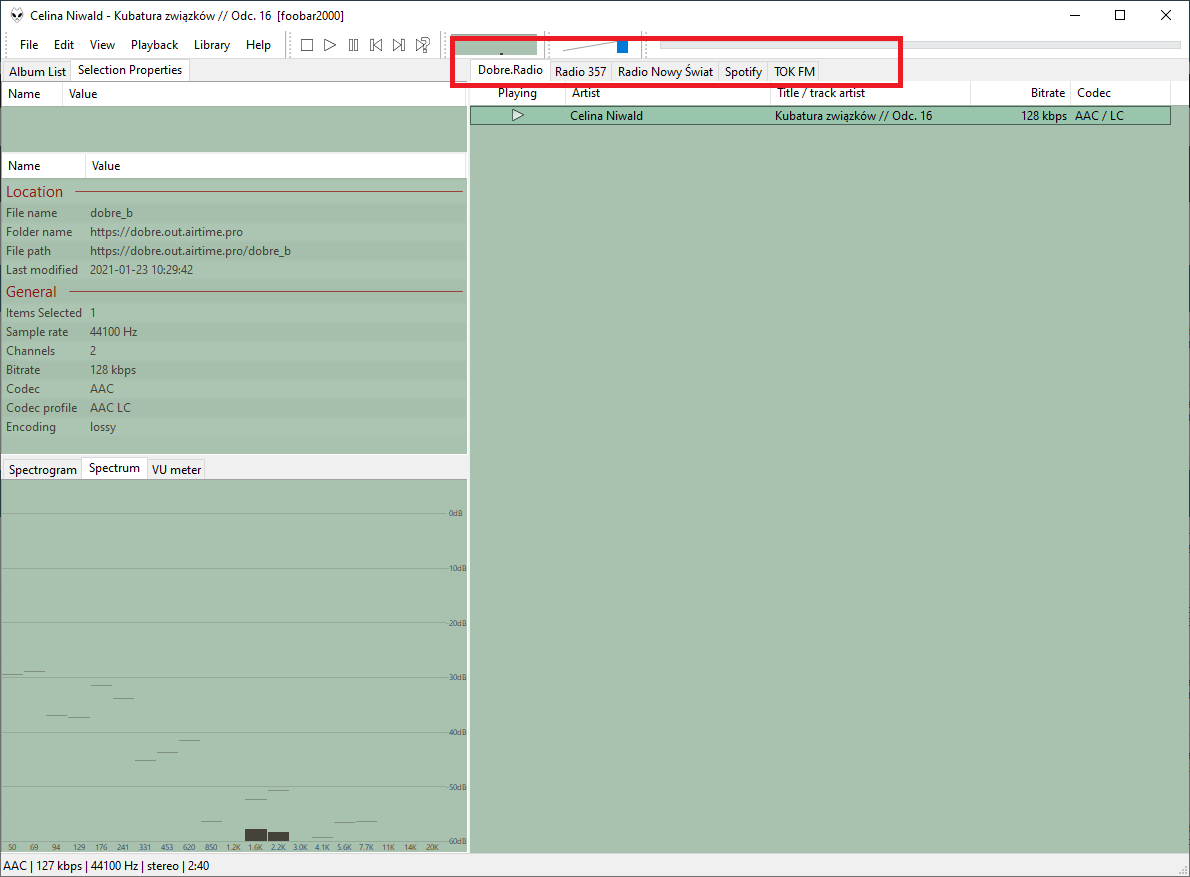
Task: Click the status bar playback info text
Action: pos(106,866)
